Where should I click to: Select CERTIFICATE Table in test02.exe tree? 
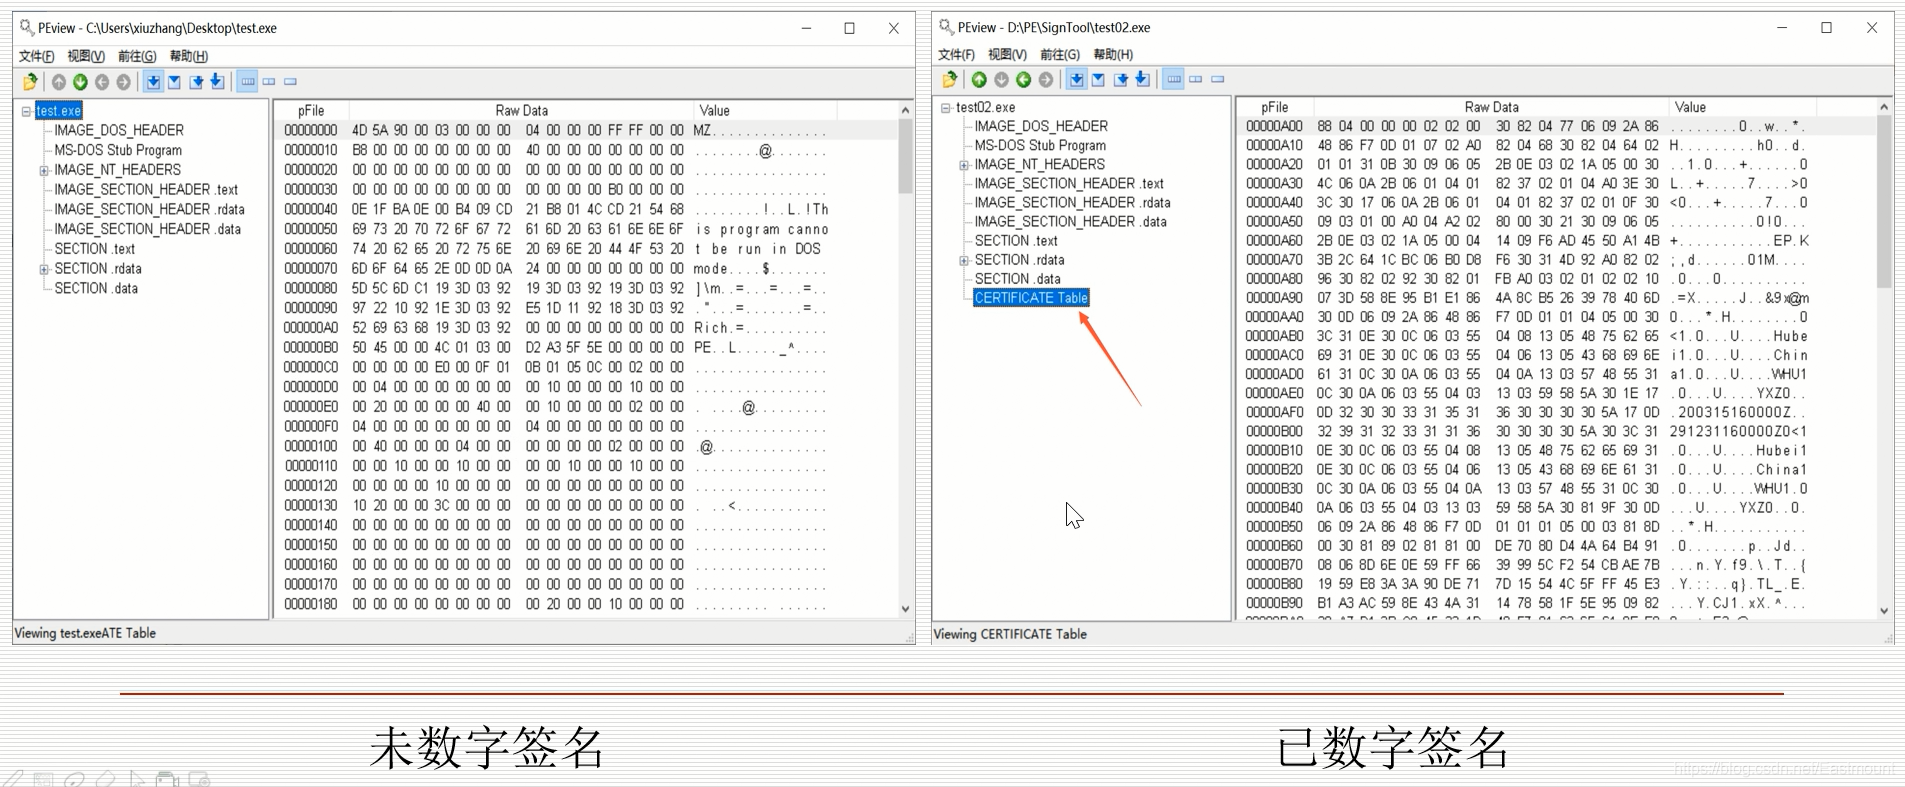(x=1031, y=298)
